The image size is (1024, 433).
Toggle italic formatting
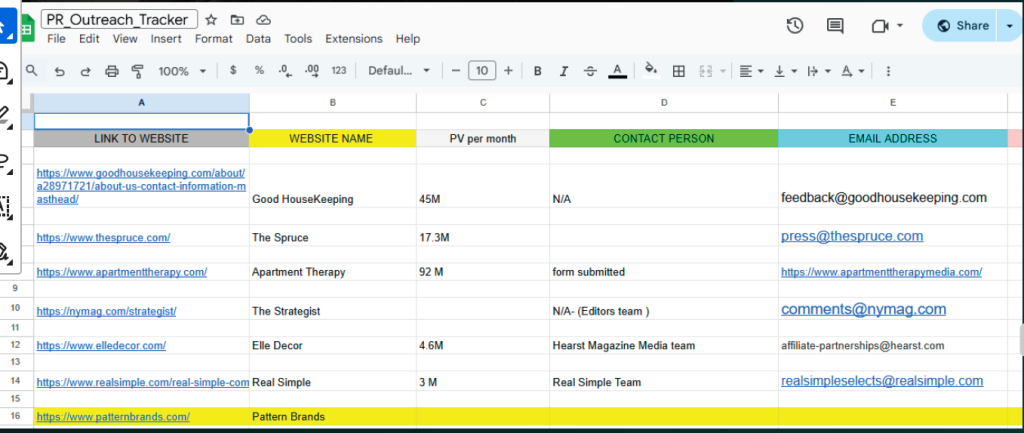pos(564,71)
